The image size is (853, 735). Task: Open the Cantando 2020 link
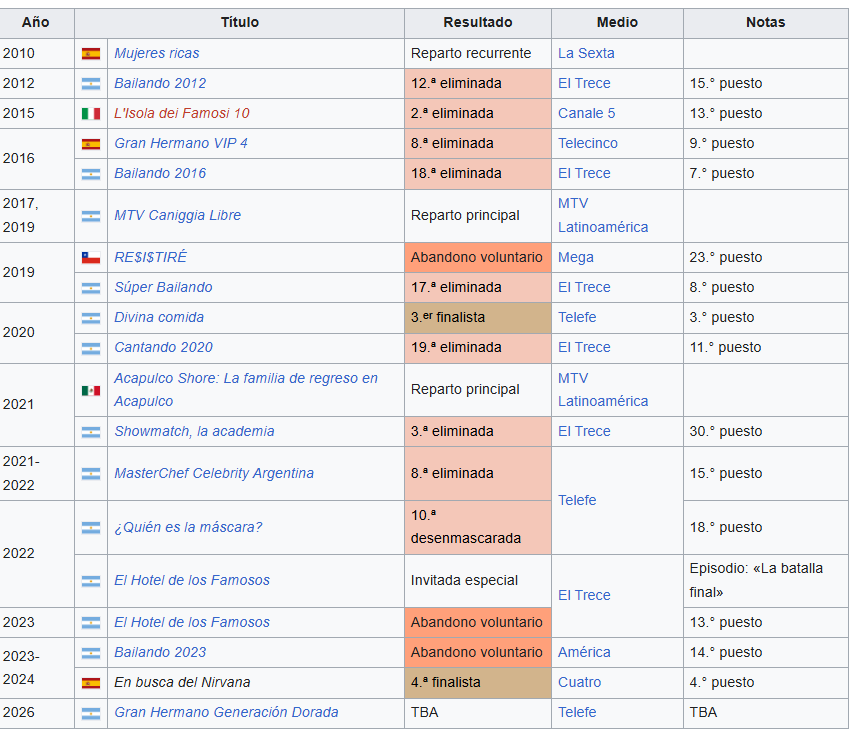163,347
